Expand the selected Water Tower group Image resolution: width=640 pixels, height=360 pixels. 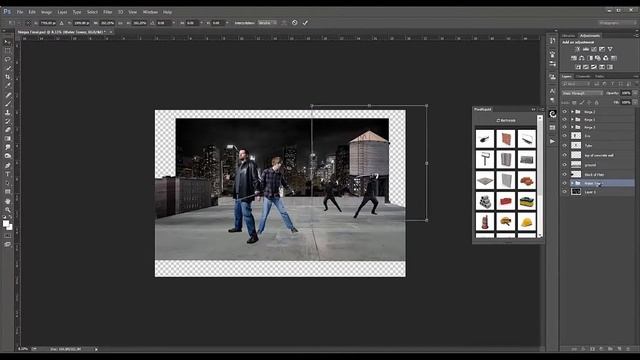pos(572,183)
